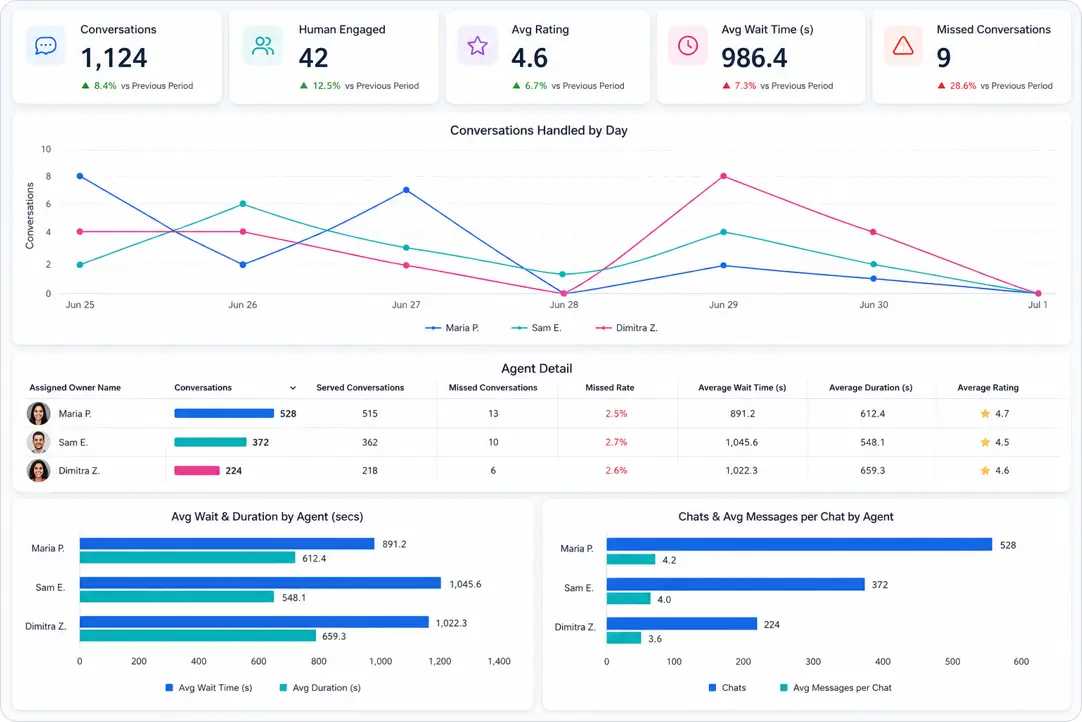Click Maria P.'s Jun 25 data point
Screen dimensions: 1082x722
point(80,177)
